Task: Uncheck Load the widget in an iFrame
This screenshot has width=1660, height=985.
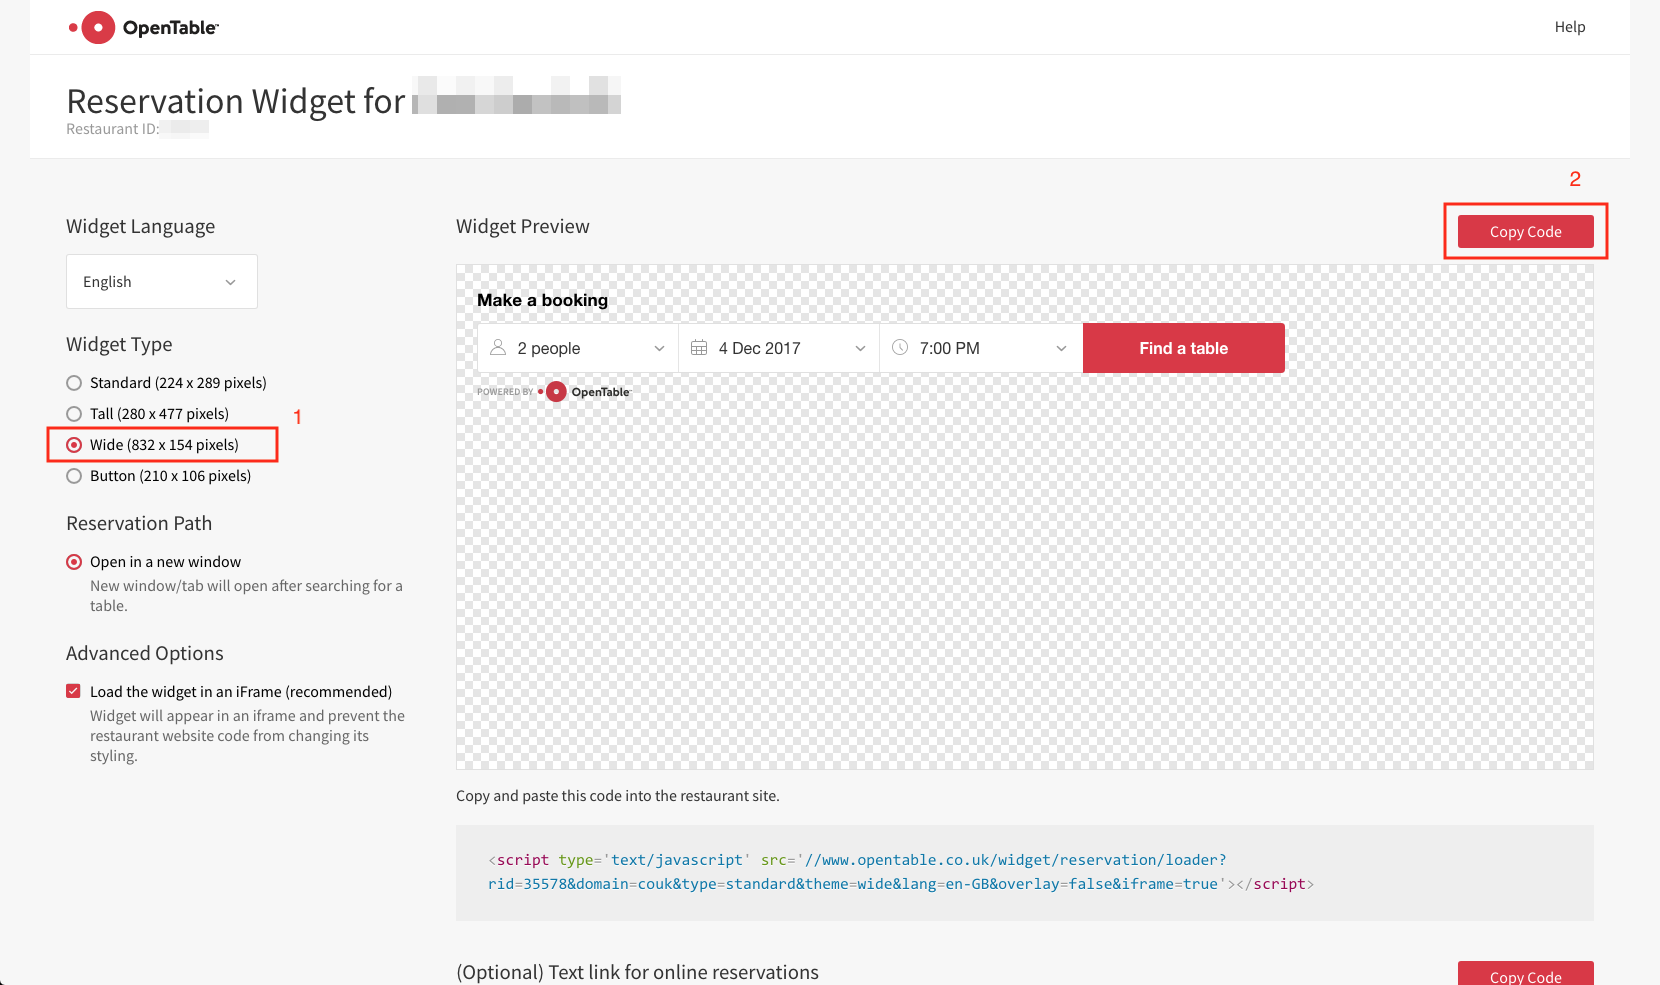Action: click(x=73, y=690)
